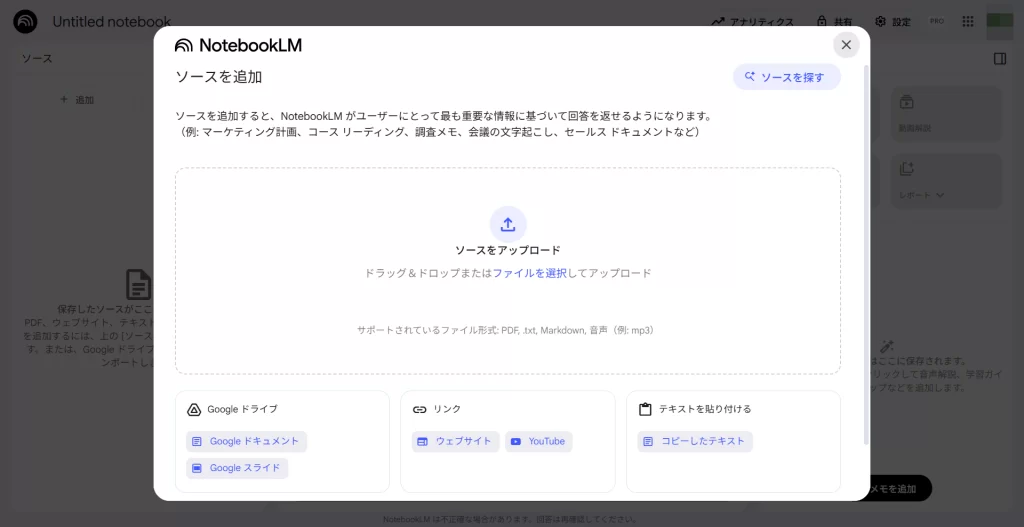Toggle the side panel layout icon
Screen dimensions: 1024x527
(x=1000, y=59)
